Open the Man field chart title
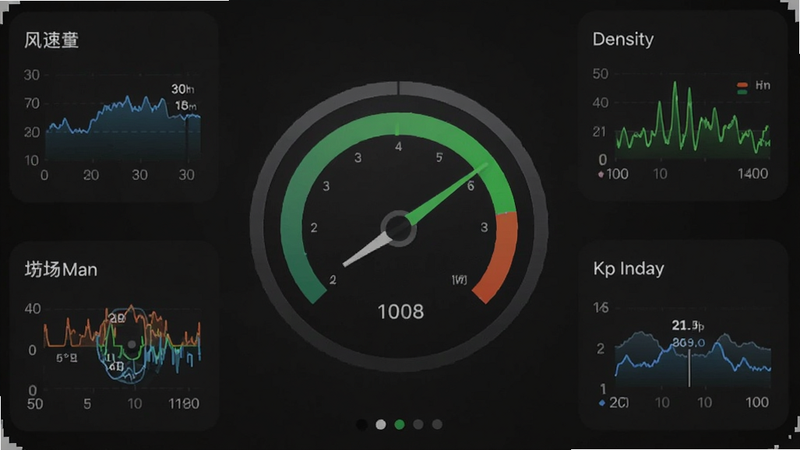Image resolution: width=800 pixels, height=450 pixels. pos(61,269)
